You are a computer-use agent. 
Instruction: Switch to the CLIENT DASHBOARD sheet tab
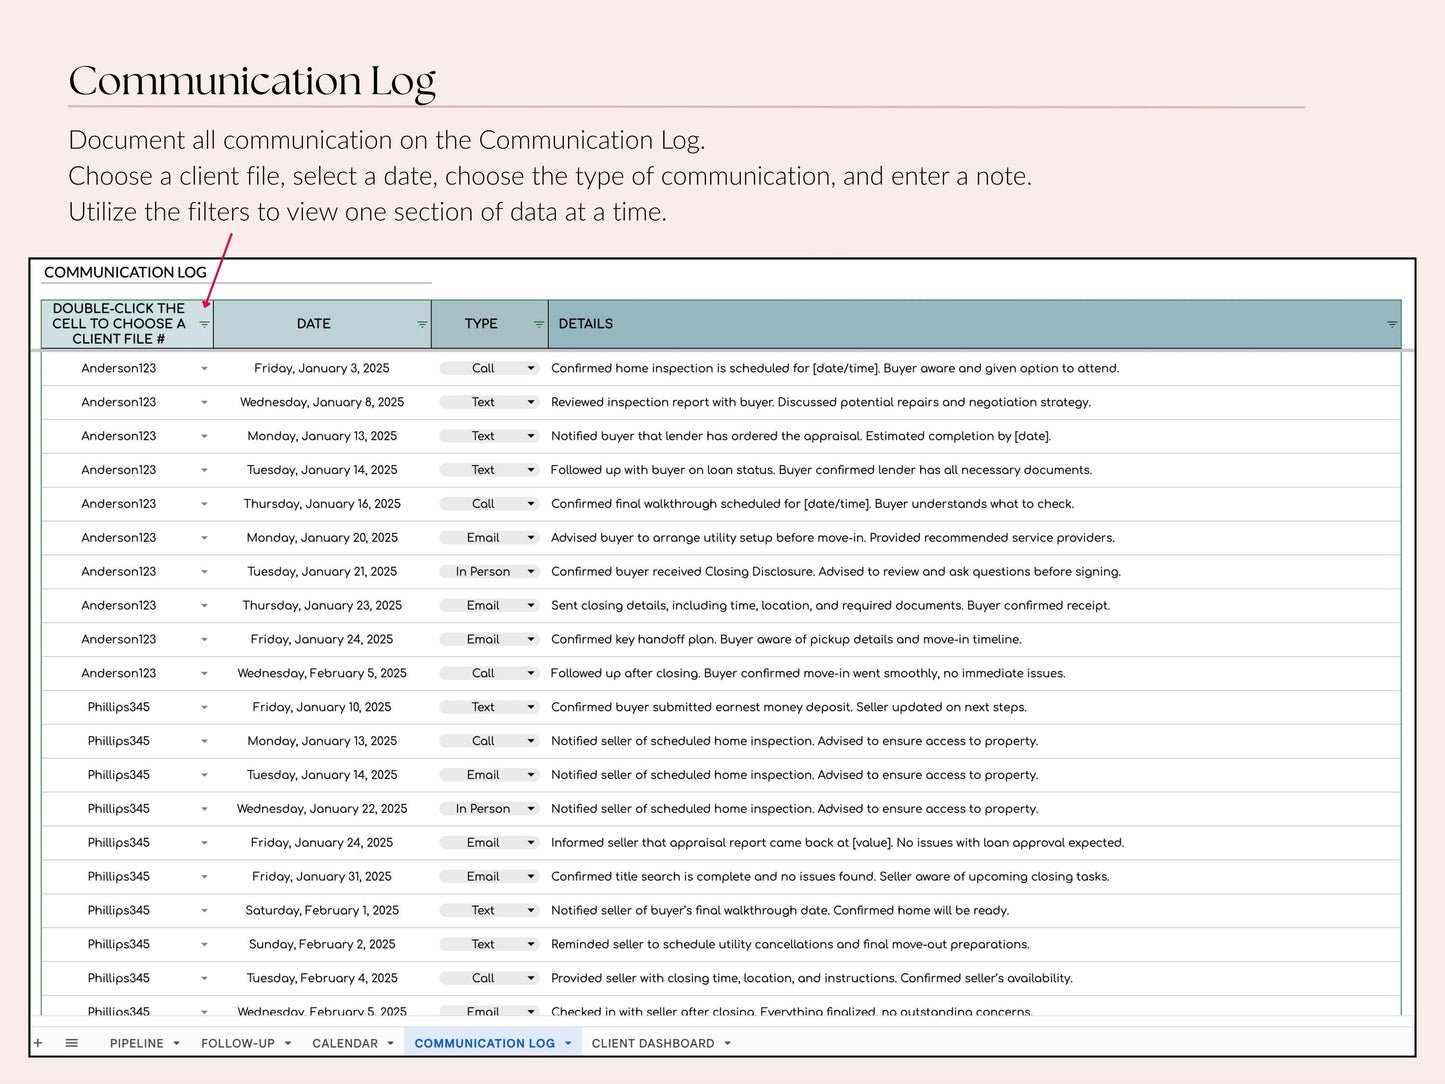653,1043
